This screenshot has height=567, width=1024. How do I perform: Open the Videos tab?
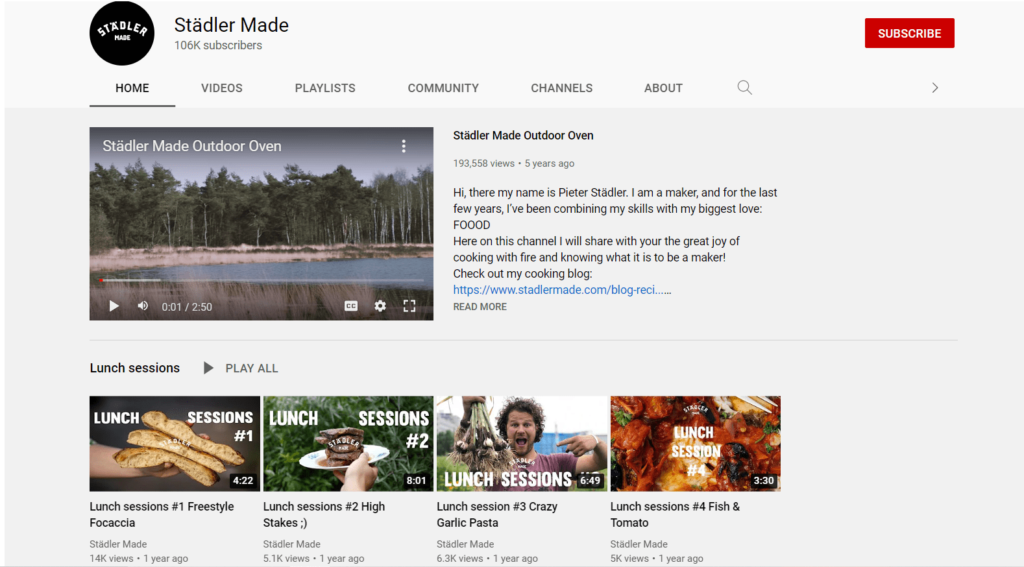point(222,88)
